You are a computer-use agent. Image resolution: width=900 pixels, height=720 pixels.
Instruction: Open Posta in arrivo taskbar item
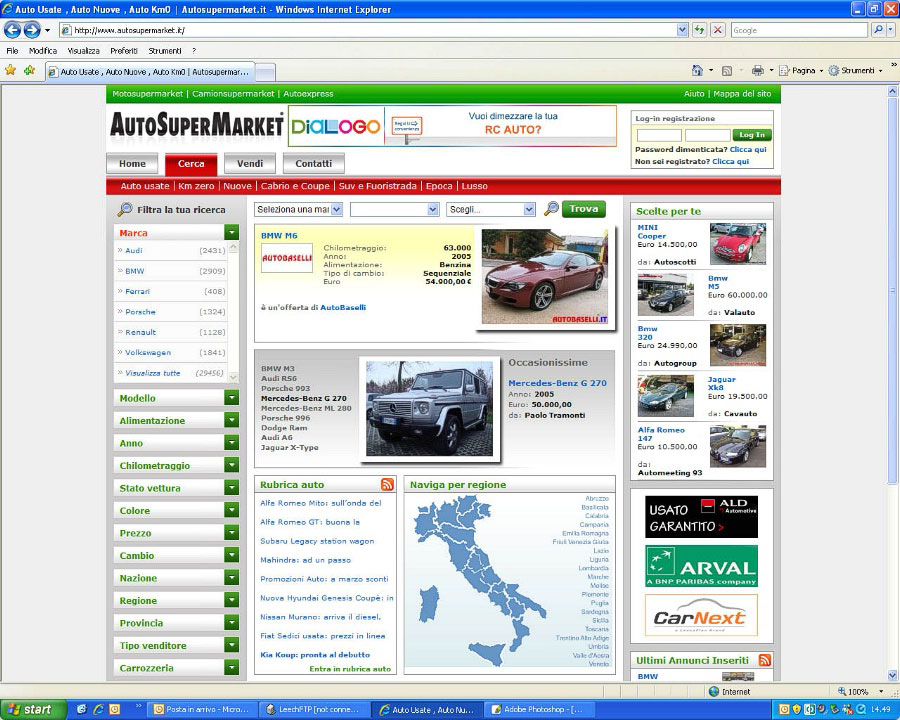click(x=201, y=710)
